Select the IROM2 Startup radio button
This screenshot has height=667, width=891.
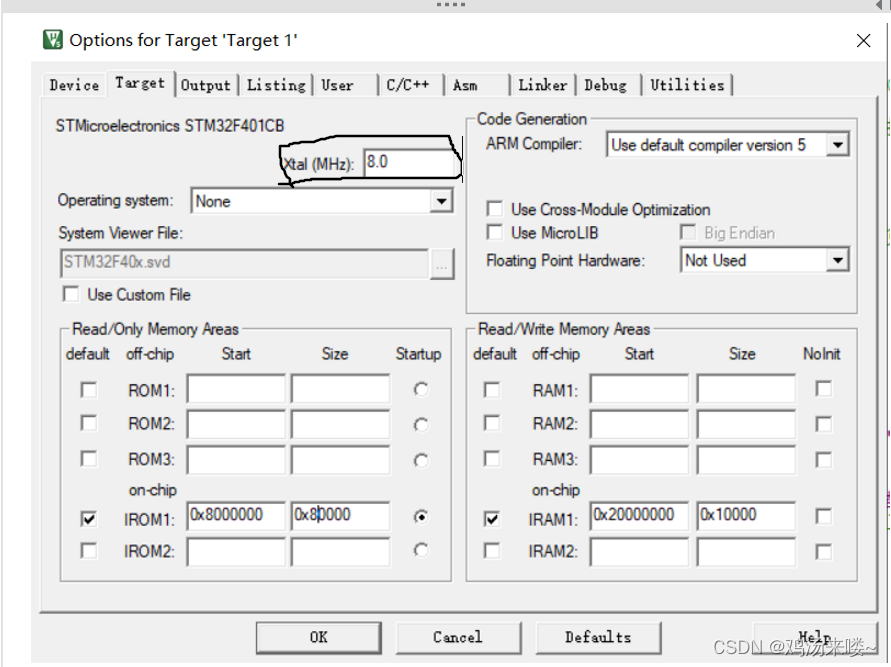421,551
